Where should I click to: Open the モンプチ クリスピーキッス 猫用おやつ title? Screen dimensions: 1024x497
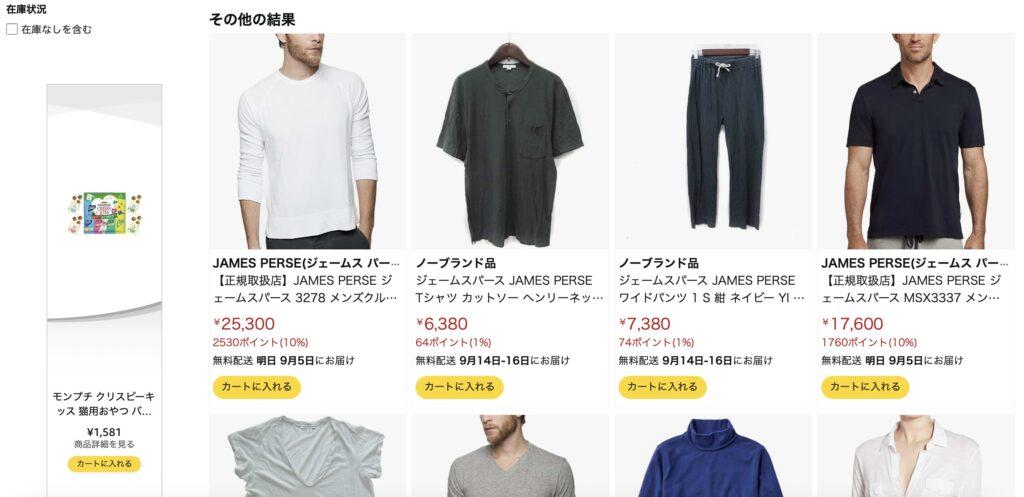104,404
